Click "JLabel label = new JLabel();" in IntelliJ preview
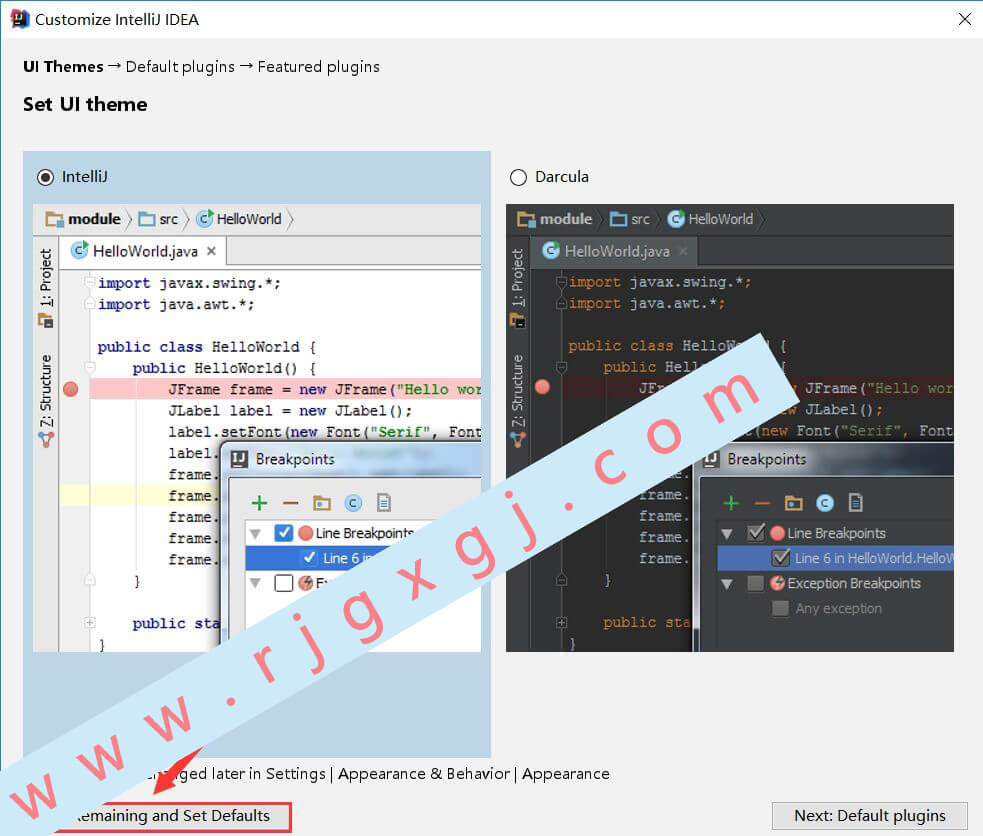Viewport: 983px width, 836px height. click(290, 410)
